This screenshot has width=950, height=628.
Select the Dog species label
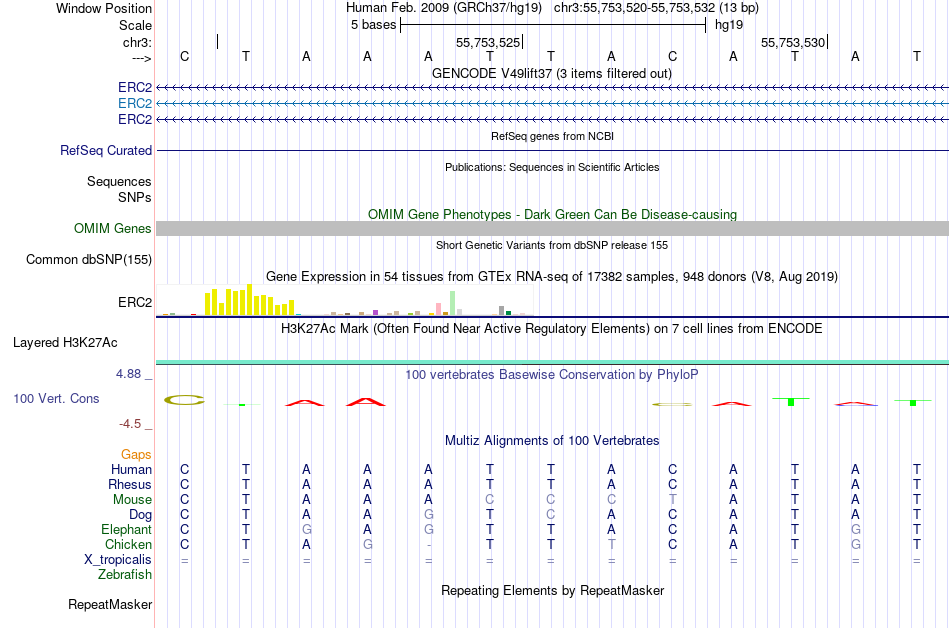pos(140,515)
